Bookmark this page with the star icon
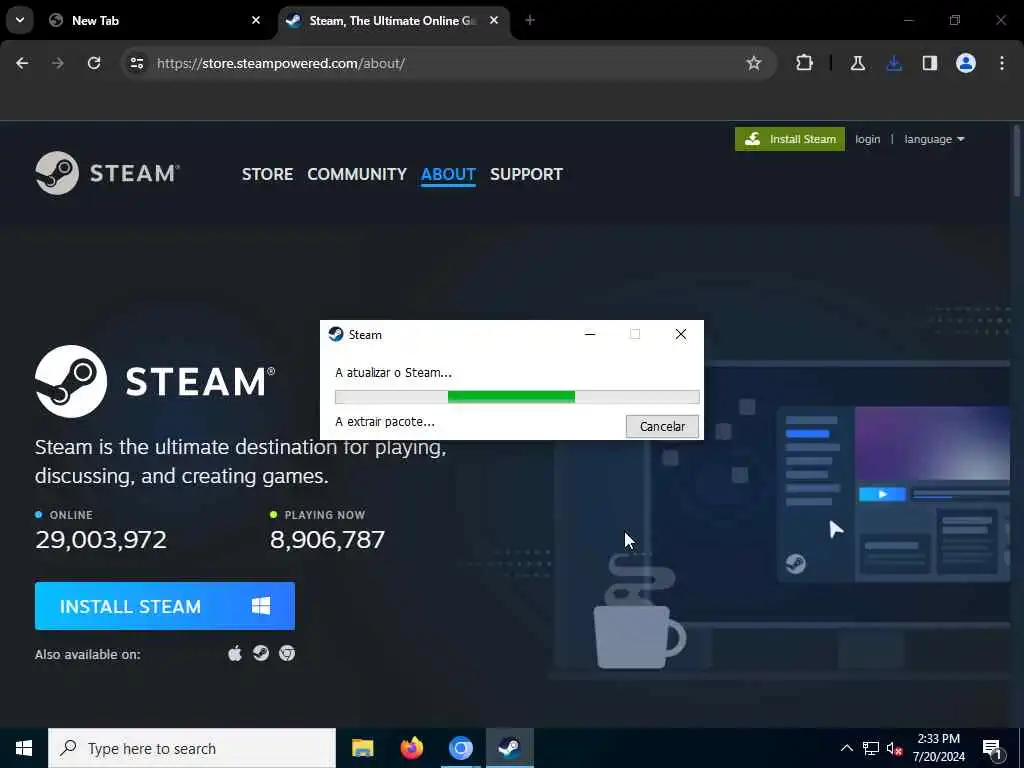This screenshot has width=1024, height=768. pos(754,63)
